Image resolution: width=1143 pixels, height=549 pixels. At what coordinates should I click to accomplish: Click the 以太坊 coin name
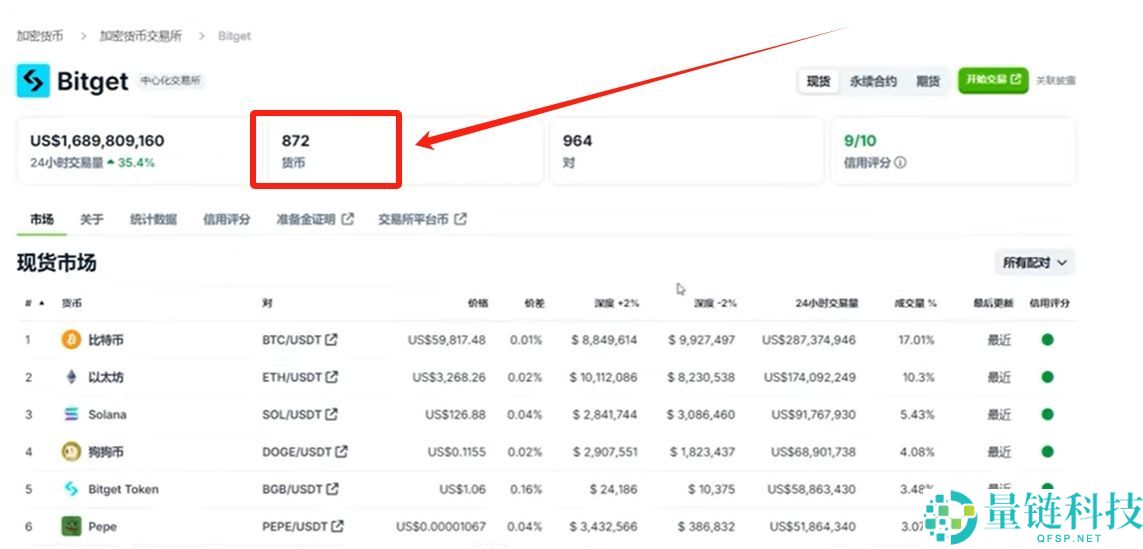coord(106,377)
